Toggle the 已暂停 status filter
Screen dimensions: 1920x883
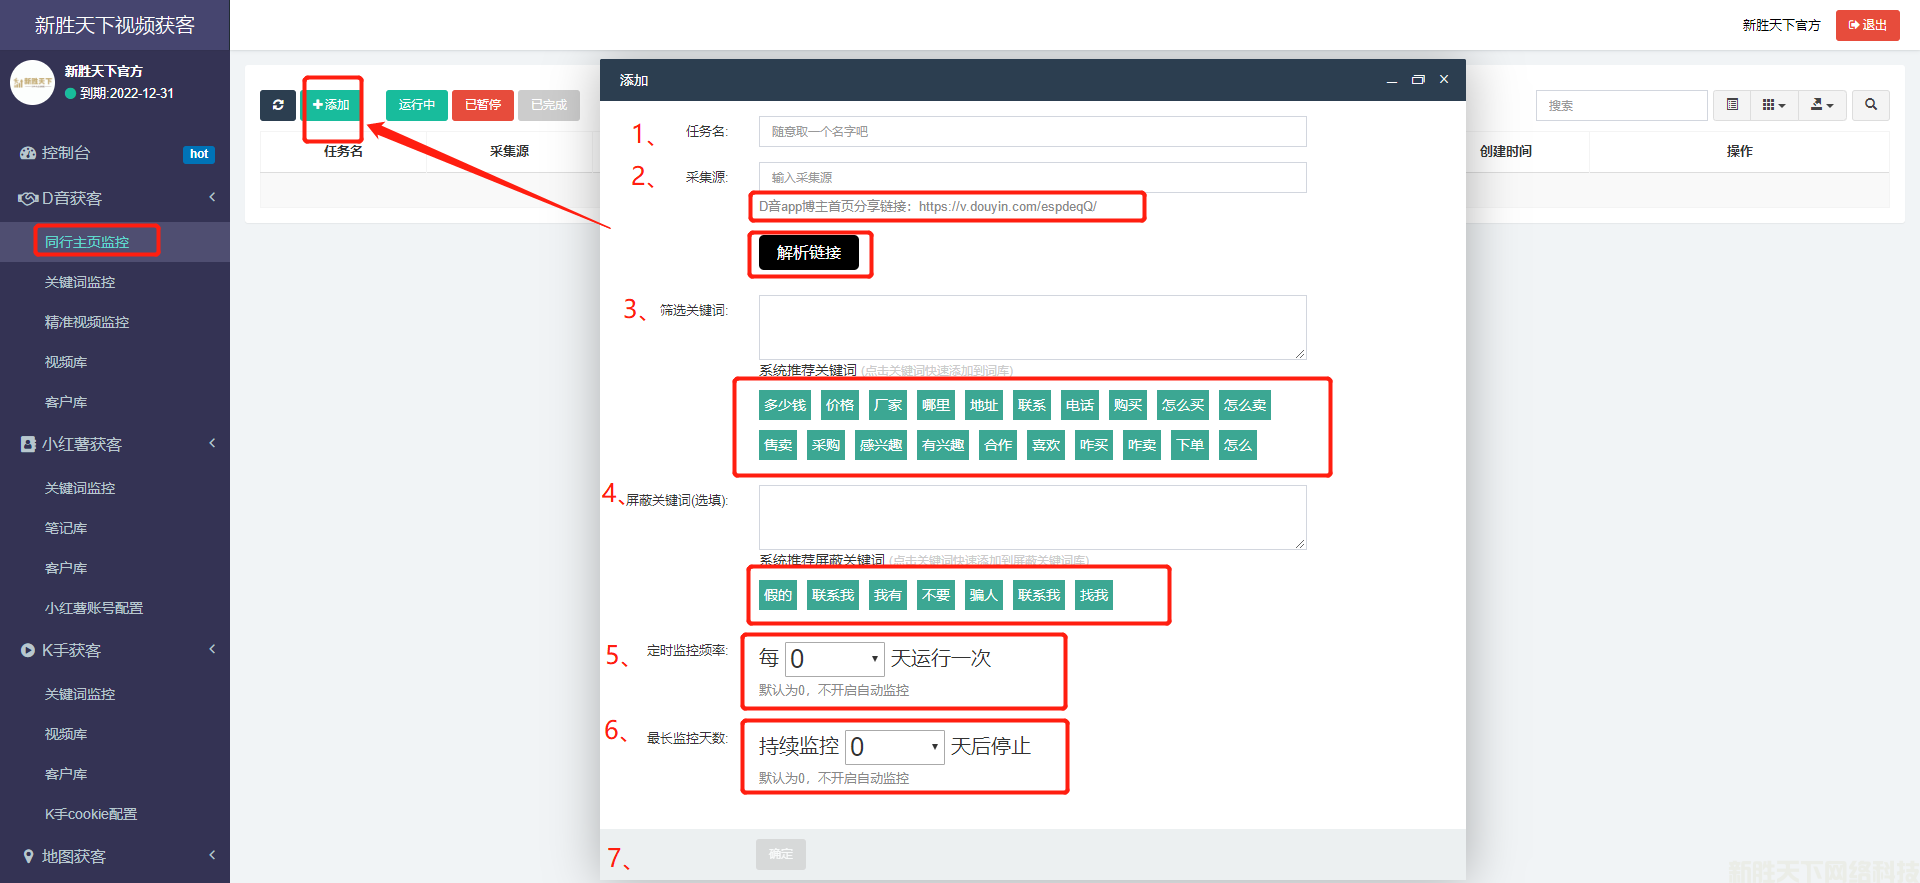[x=483, y=105]
